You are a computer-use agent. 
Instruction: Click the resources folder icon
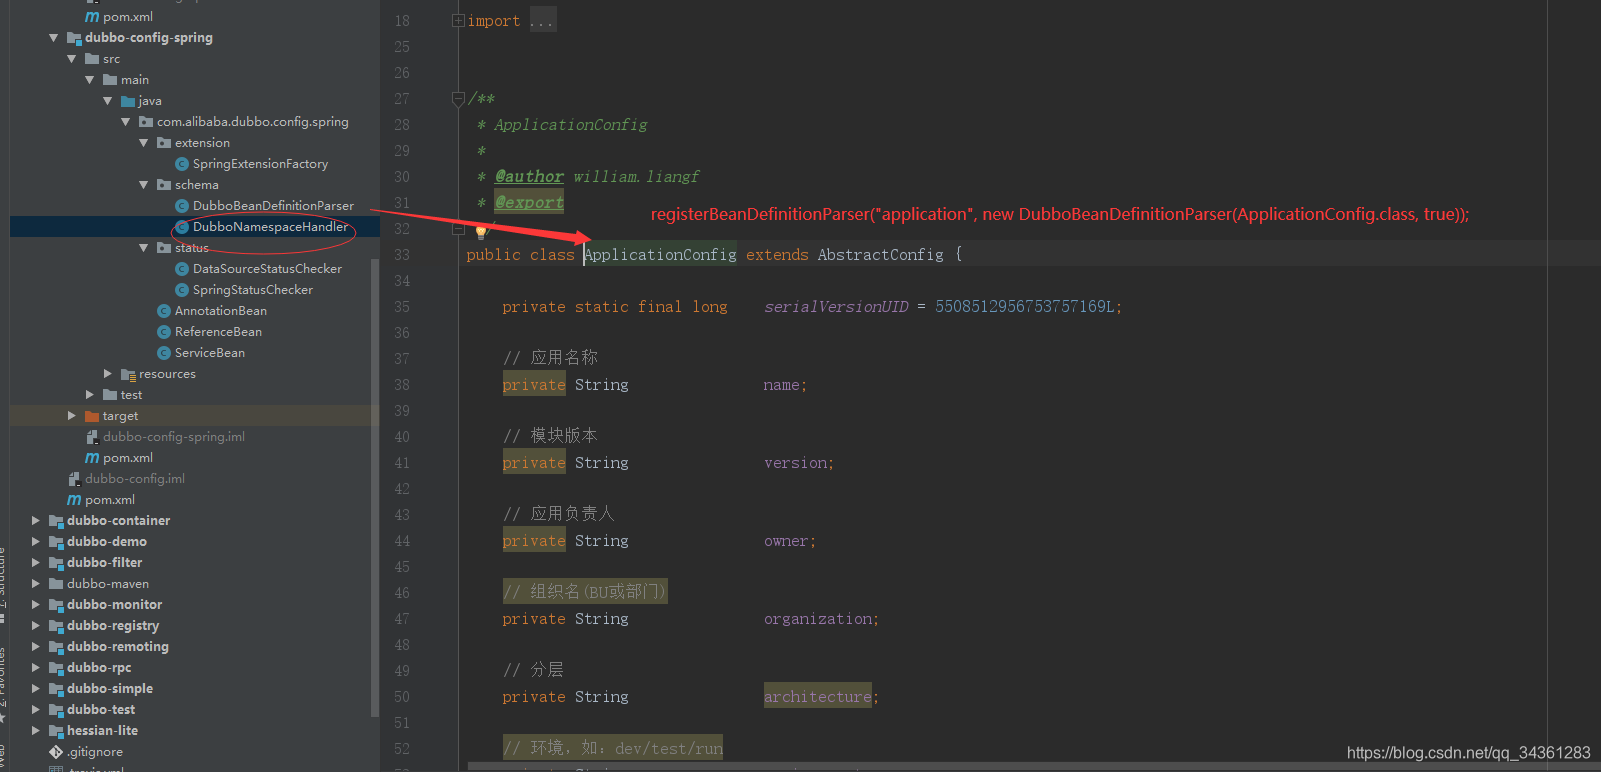[128, 374]
